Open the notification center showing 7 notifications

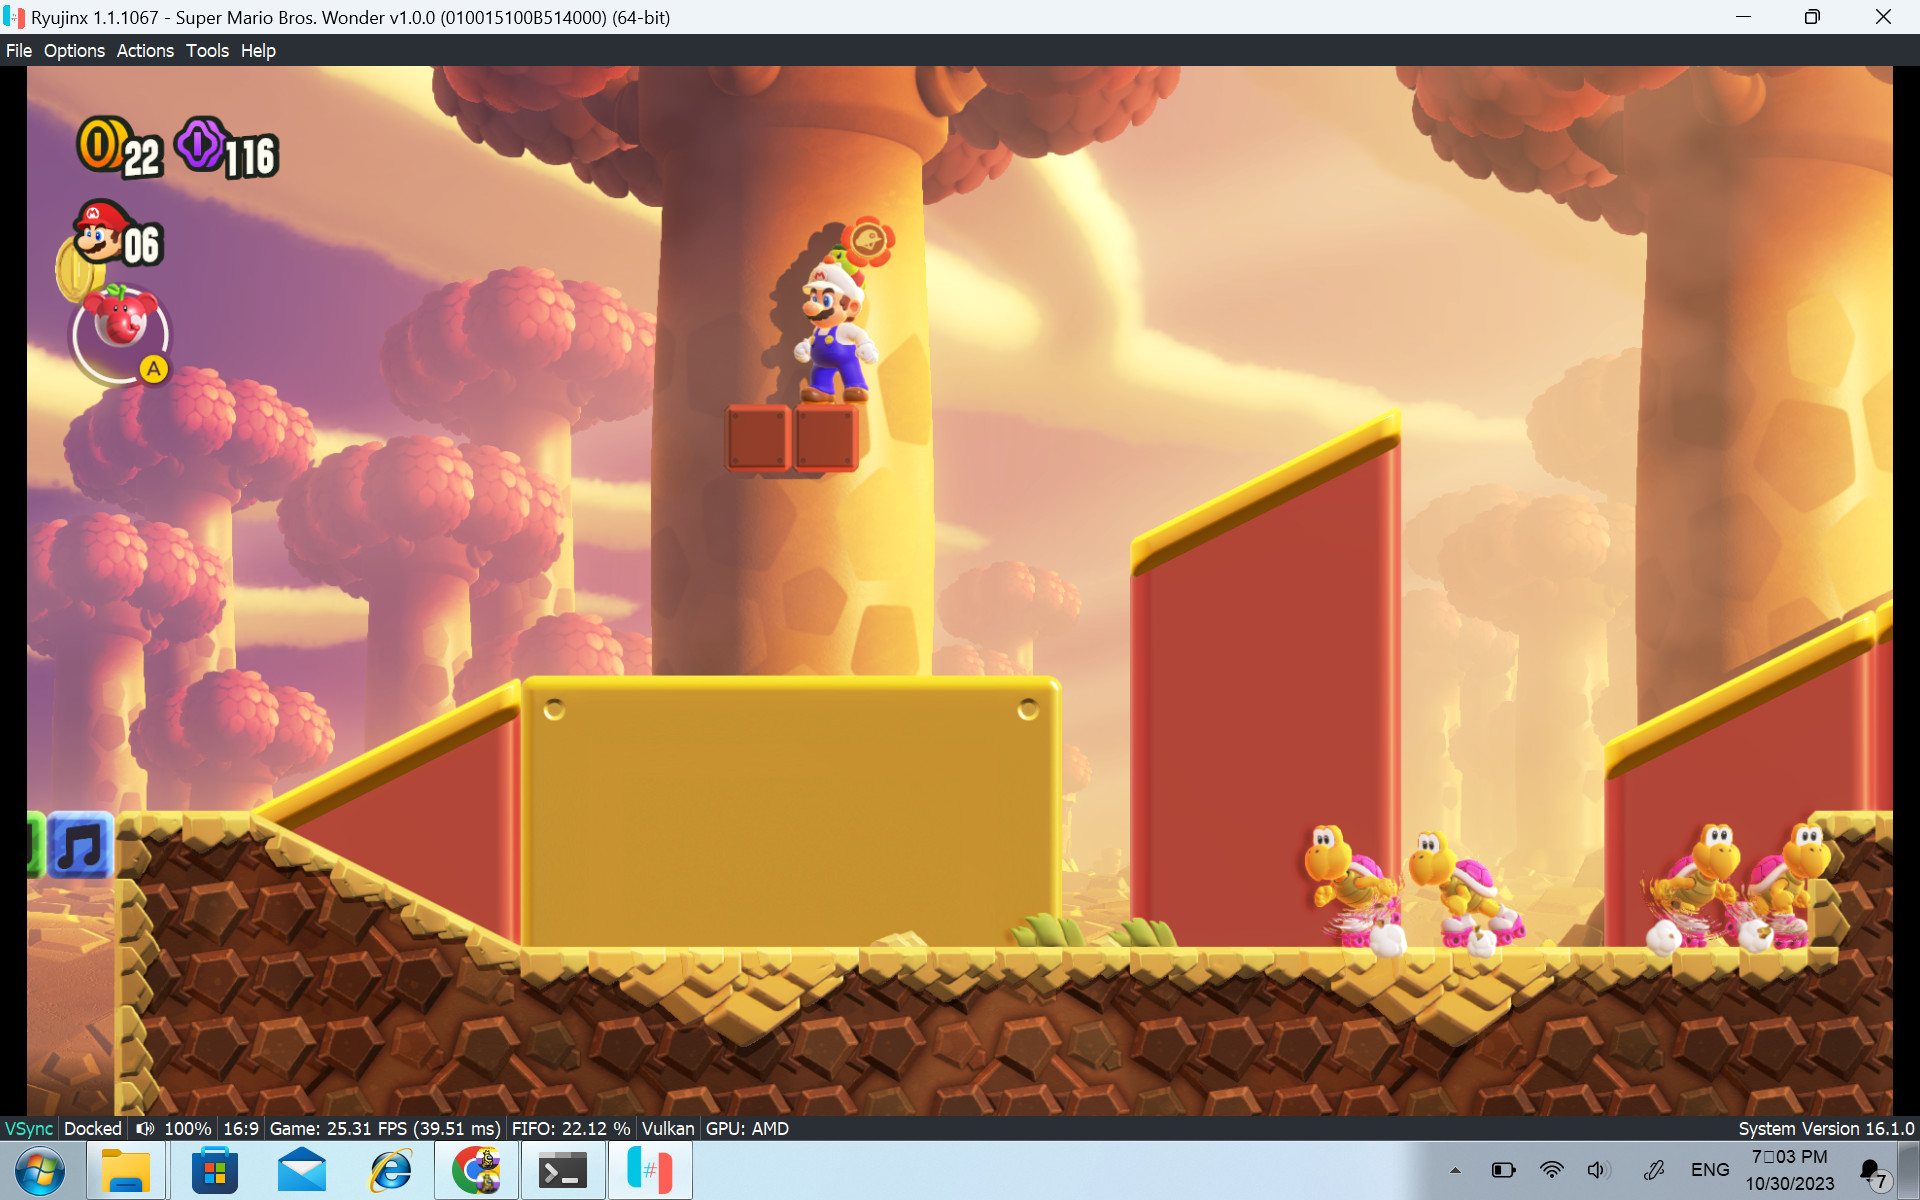pos(1876,1169)
